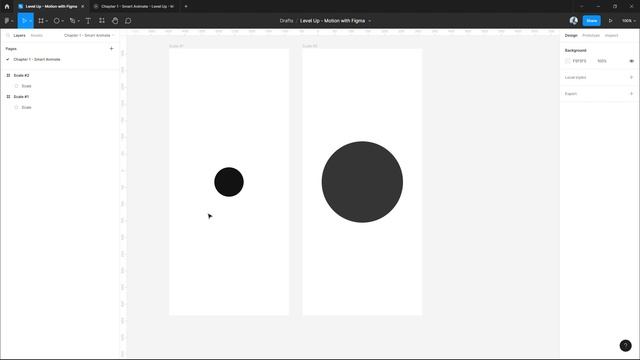
Task: Select the Ellipse shape tool
Action: tap(56, 20)
